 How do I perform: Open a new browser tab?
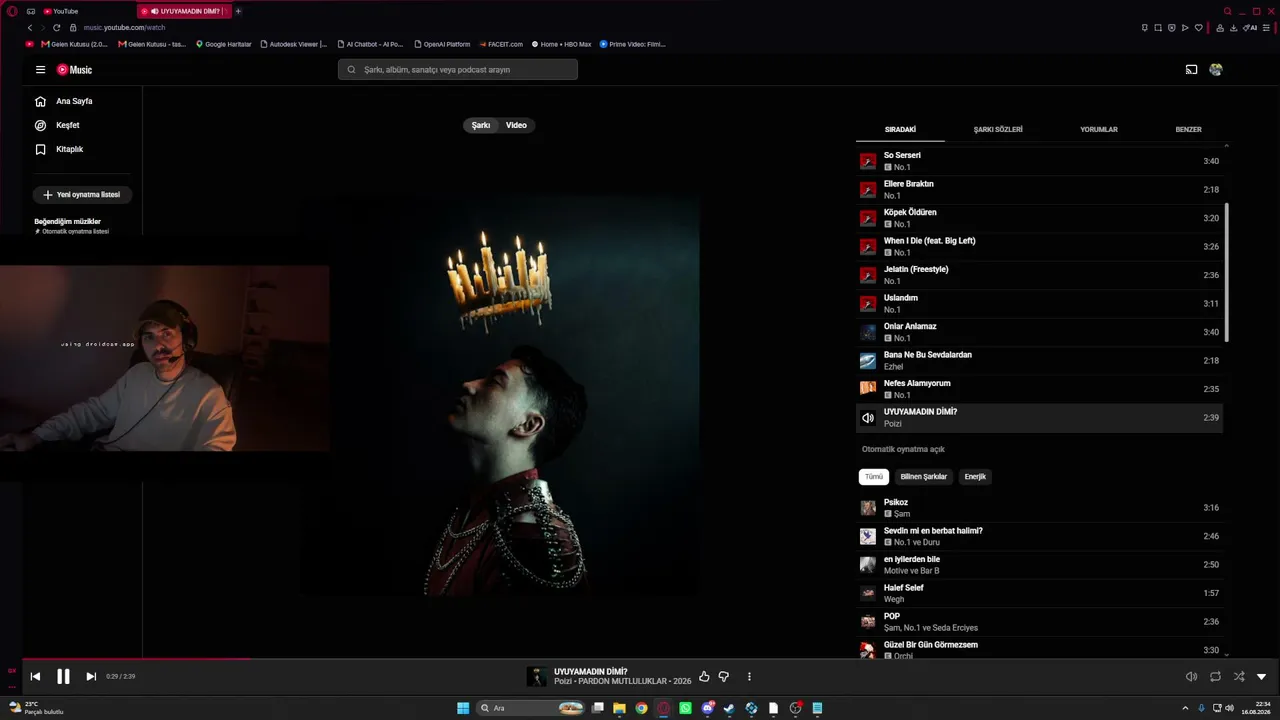(x=238, y=11)
